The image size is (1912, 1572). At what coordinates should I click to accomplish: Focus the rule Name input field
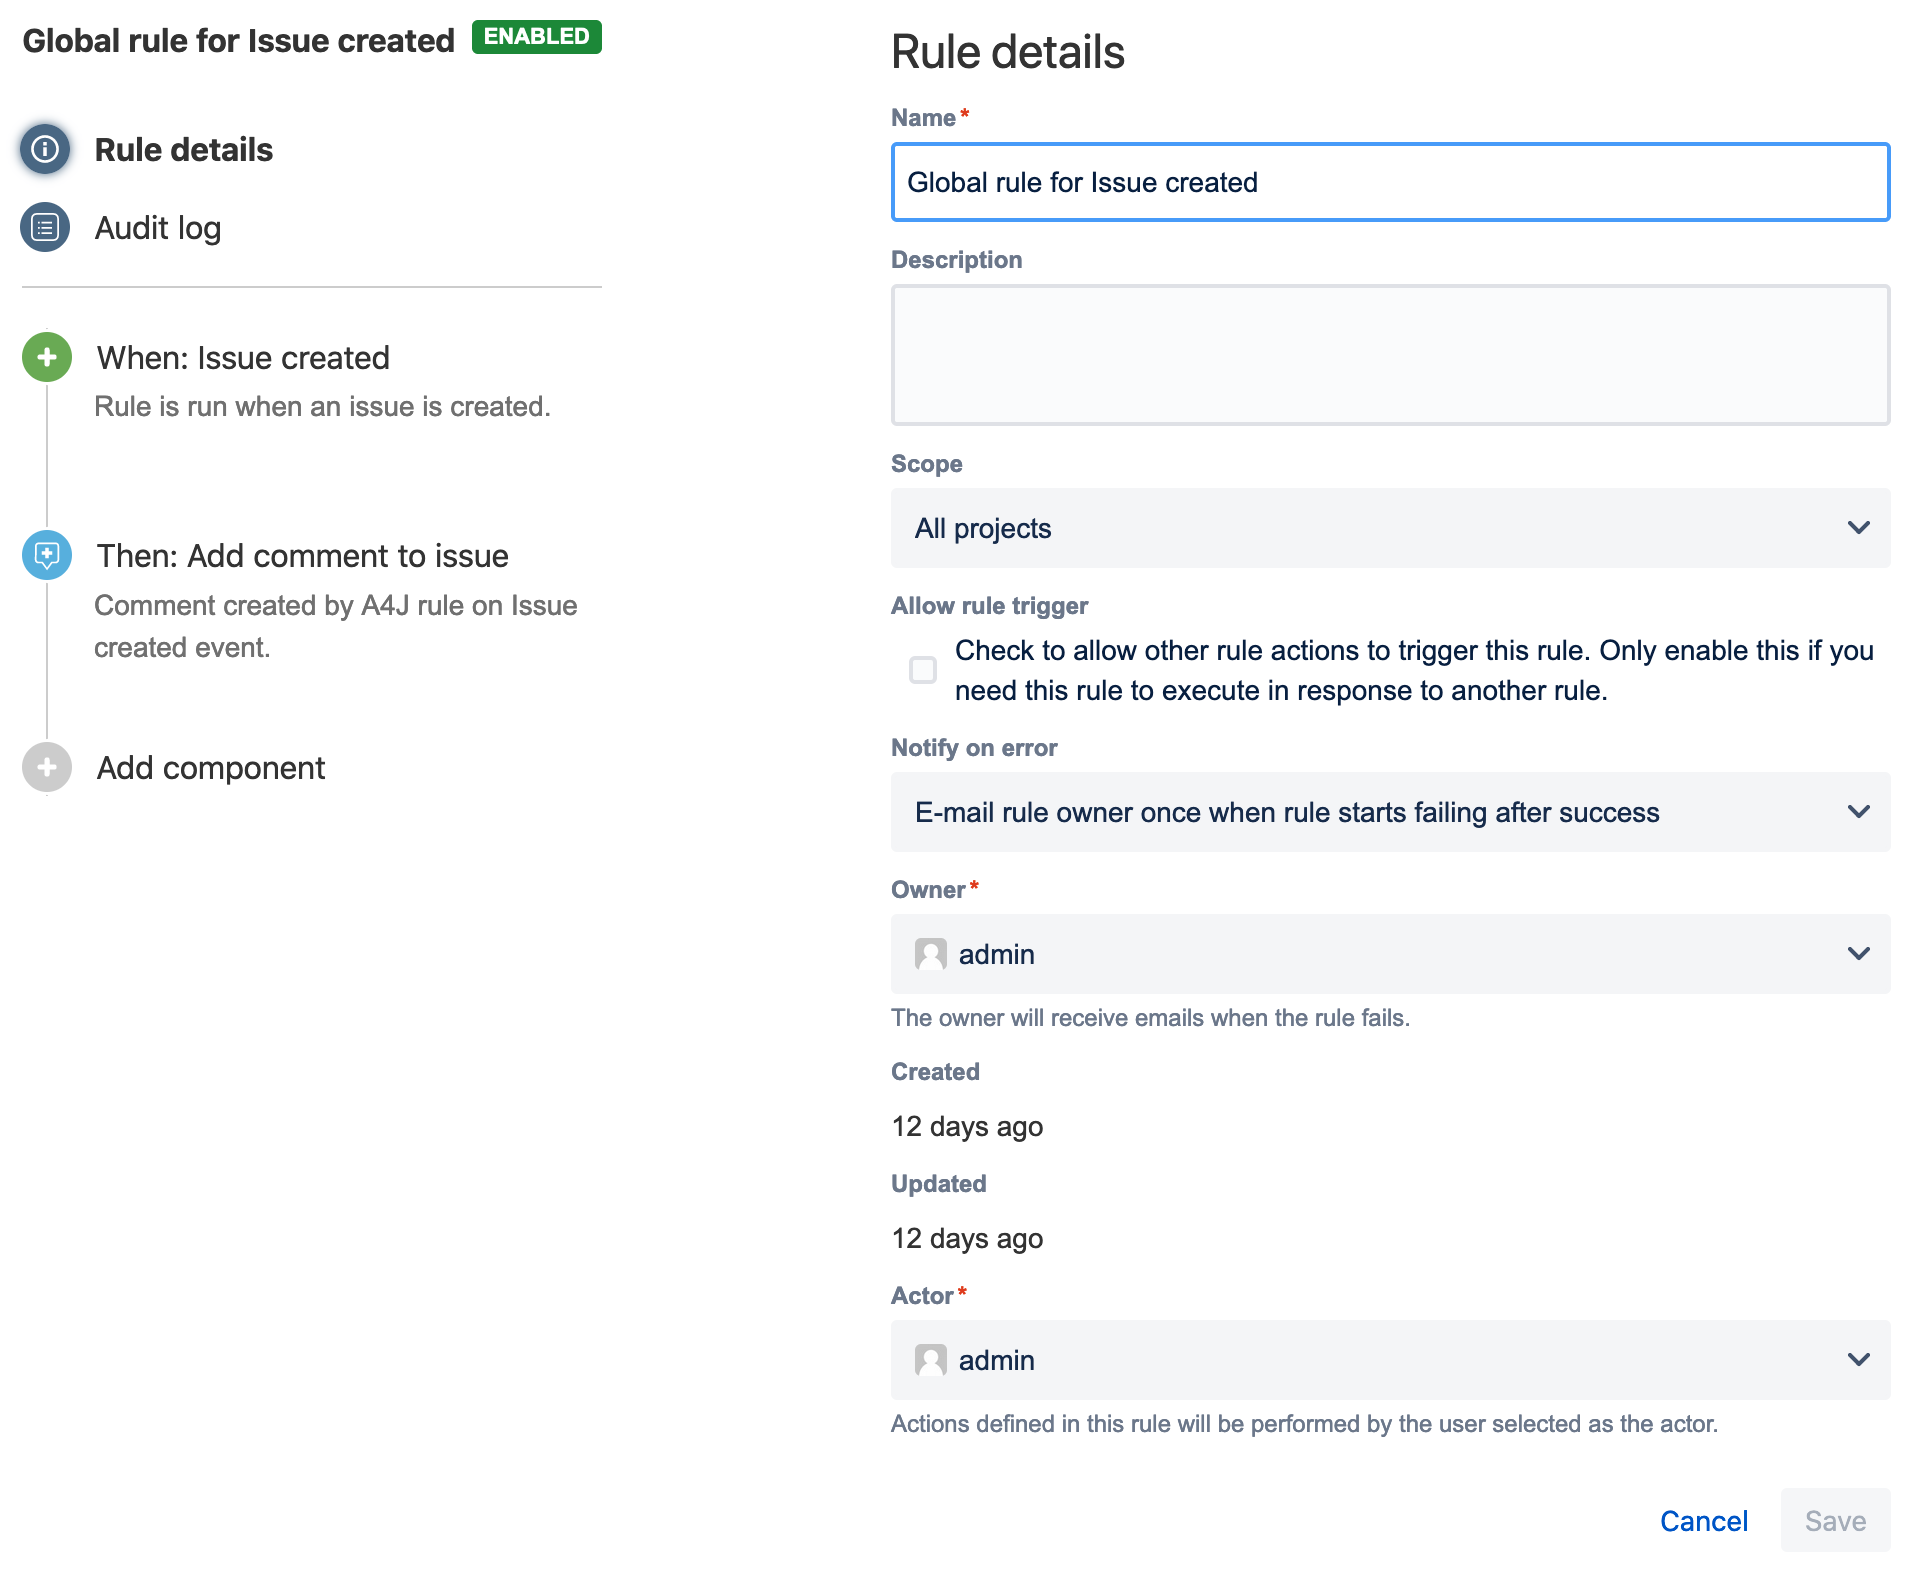tap(1389, 182)
